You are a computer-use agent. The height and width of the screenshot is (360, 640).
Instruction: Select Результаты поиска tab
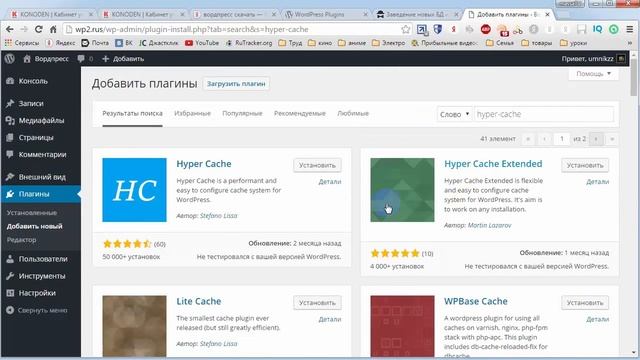(x=132, y=113)
